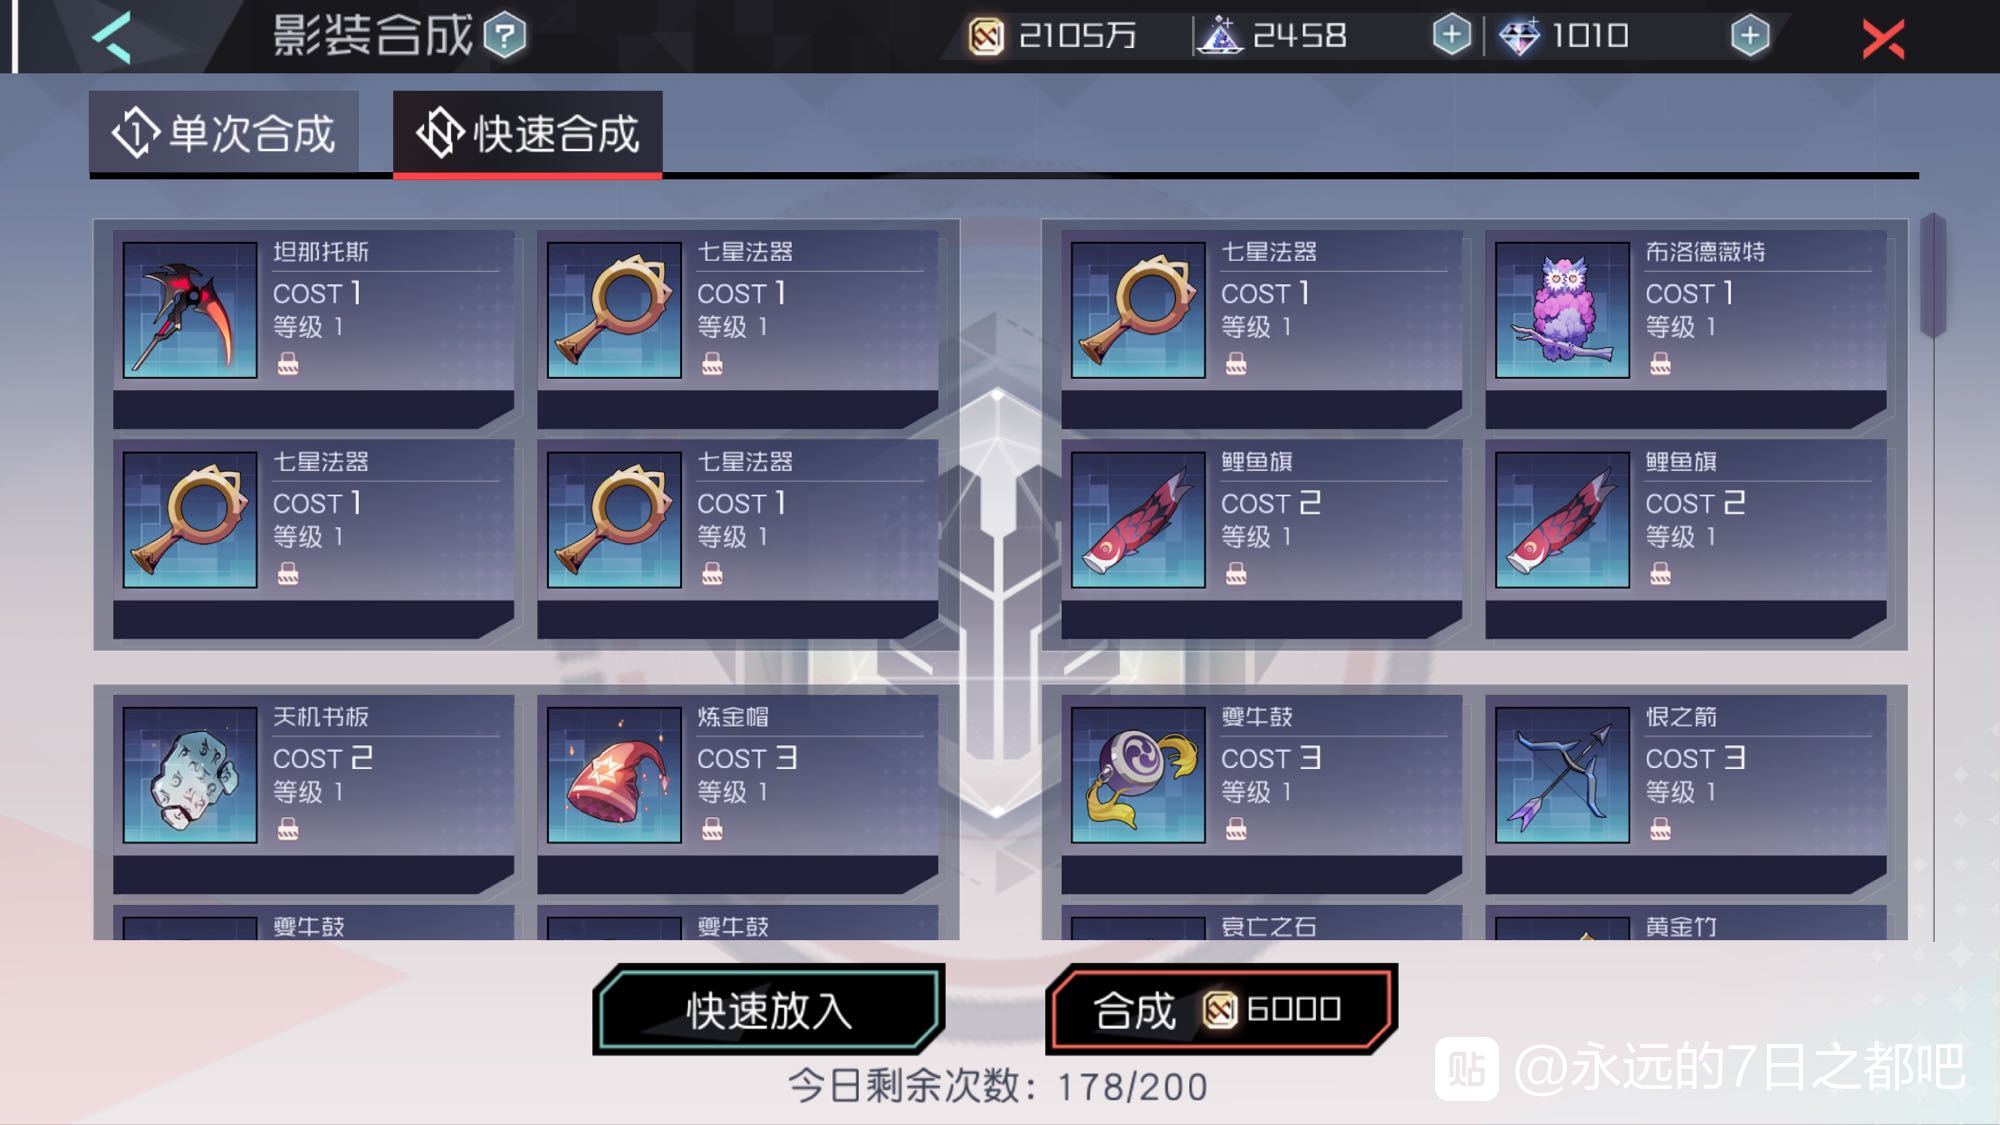Select the top-right panel 七星法器 card

[1262, 329]
